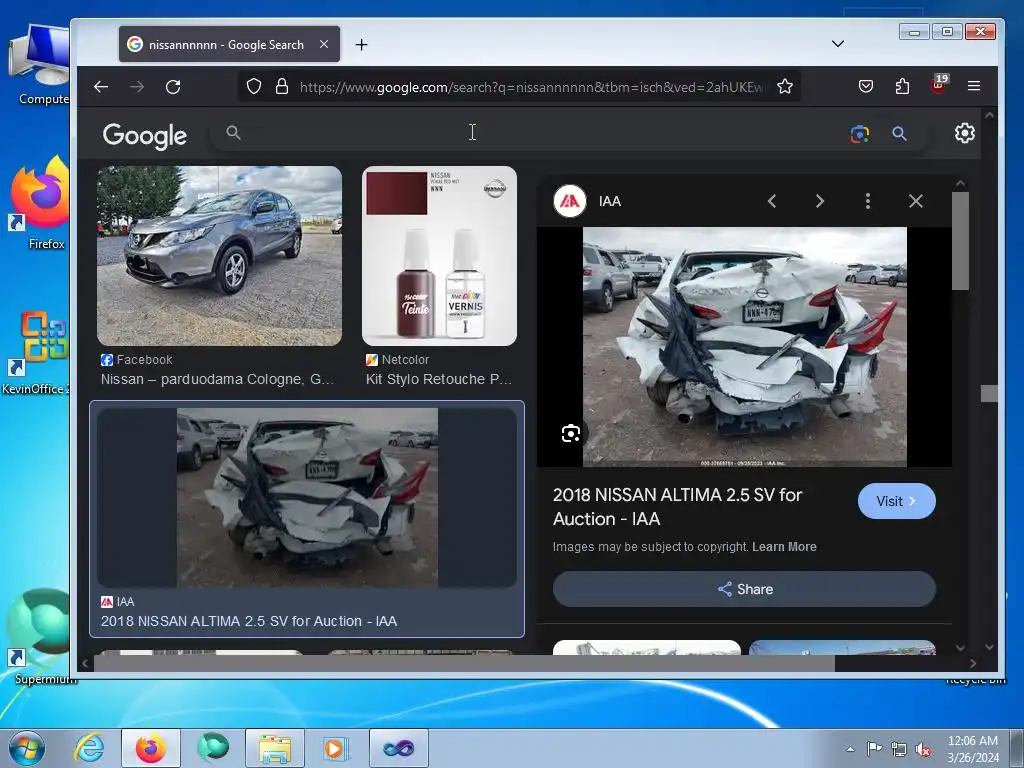Screen dimensions: 1024x768
Task: Open the preview panel three-dot menu
Action: pyautogui.click(x=868, y=201)
